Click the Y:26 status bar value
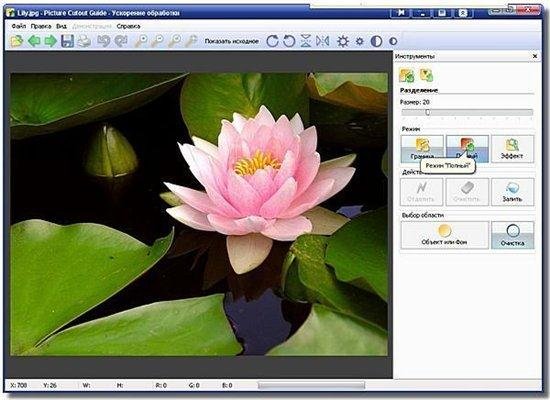Viewport: 550px width, 400px height. (50, 385)
